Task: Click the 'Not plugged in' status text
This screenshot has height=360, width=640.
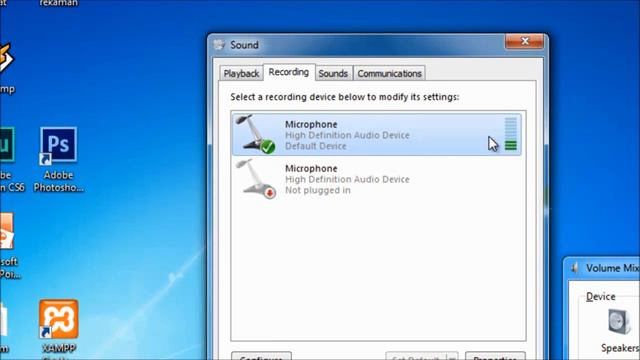Action: 318,190
